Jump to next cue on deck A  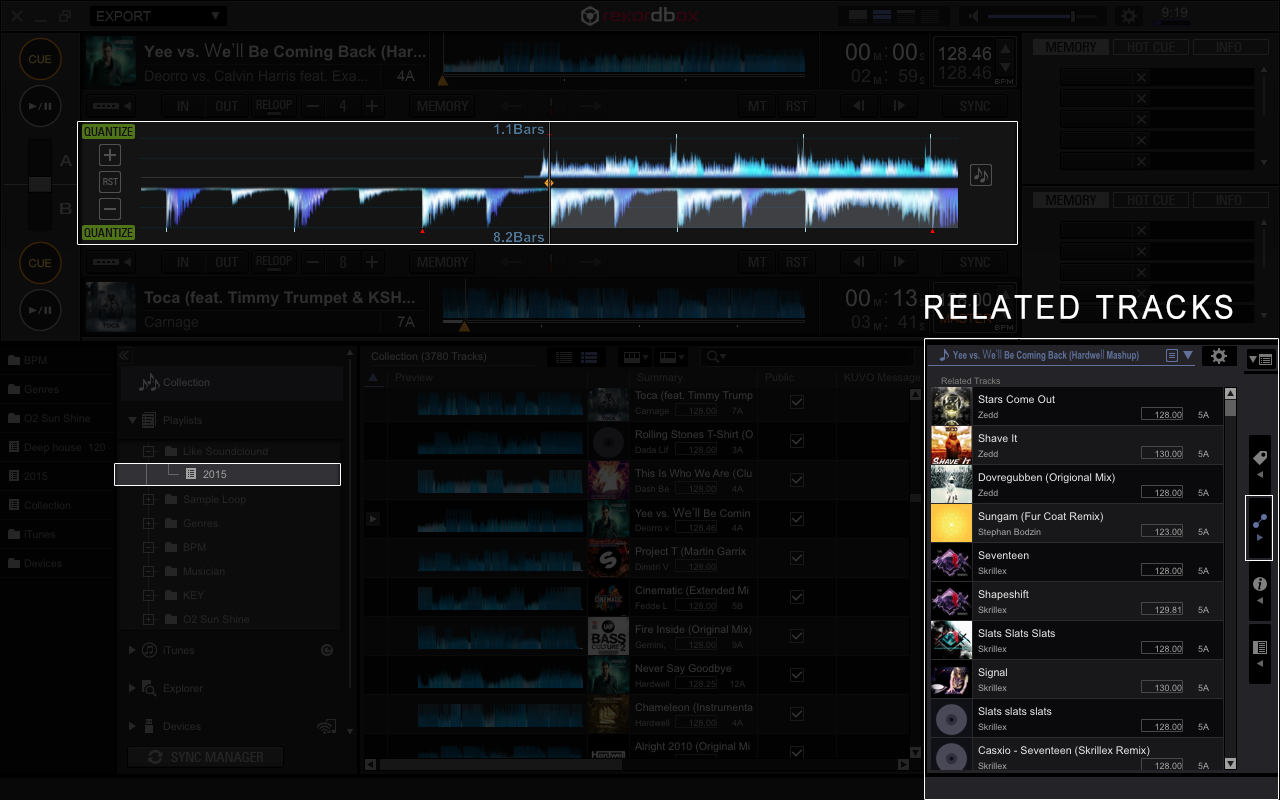[899, 106]
